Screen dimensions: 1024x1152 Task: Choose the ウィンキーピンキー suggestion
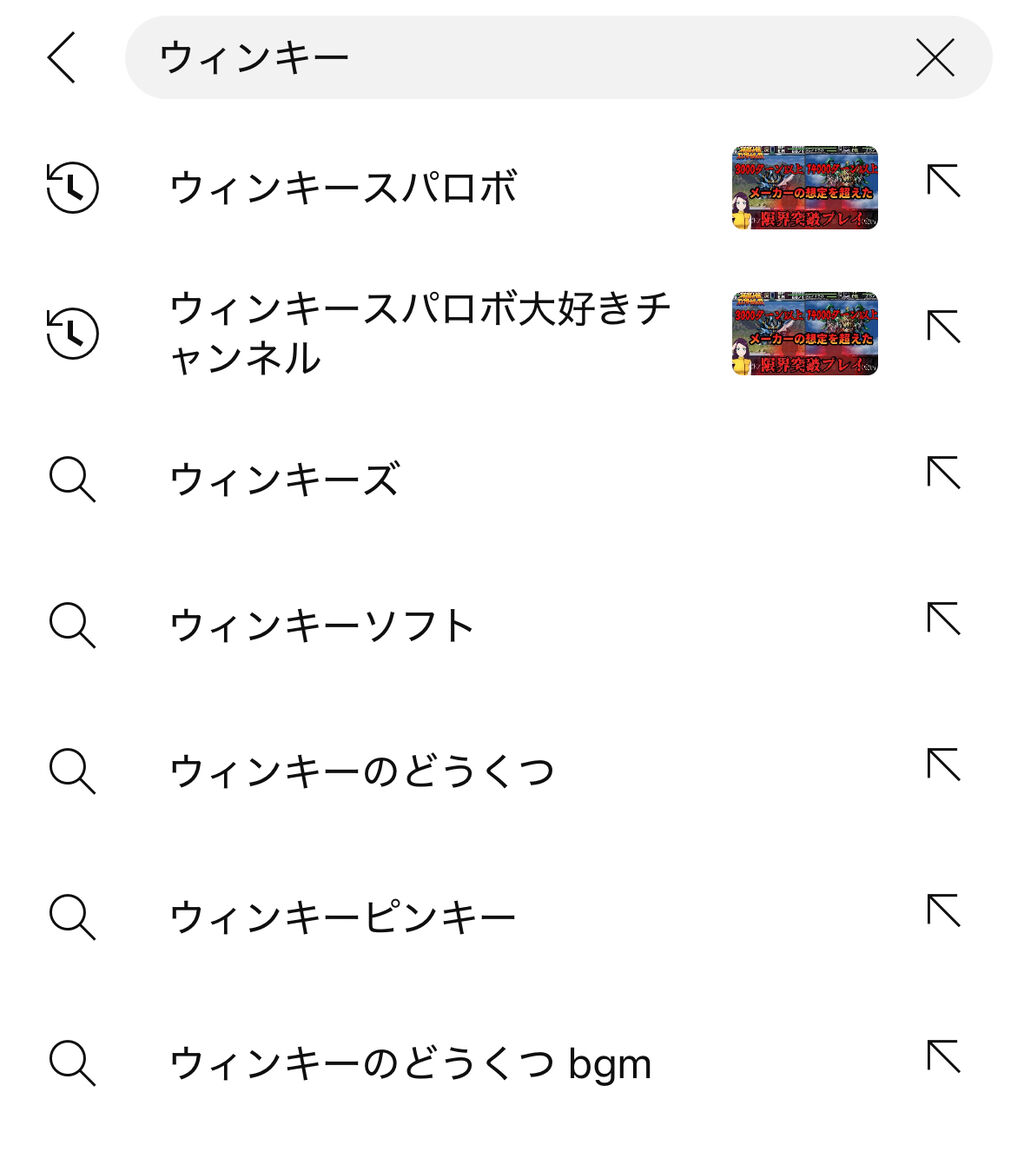(x=342, y=917)
